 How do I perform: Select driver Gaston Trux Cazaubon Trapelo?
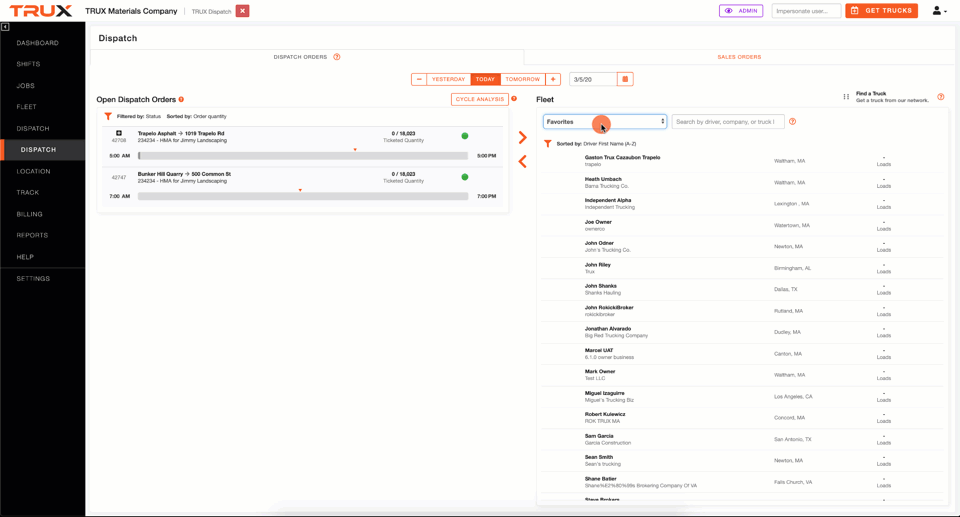(x=742, y=161)
